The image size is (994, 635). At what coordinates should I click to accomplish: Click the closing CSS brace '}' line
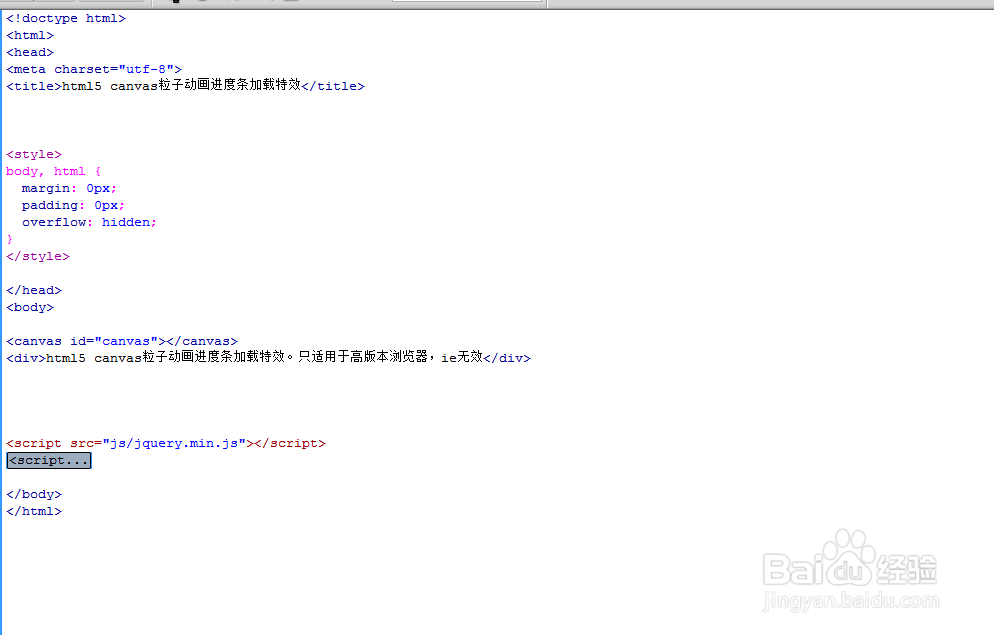10,240
